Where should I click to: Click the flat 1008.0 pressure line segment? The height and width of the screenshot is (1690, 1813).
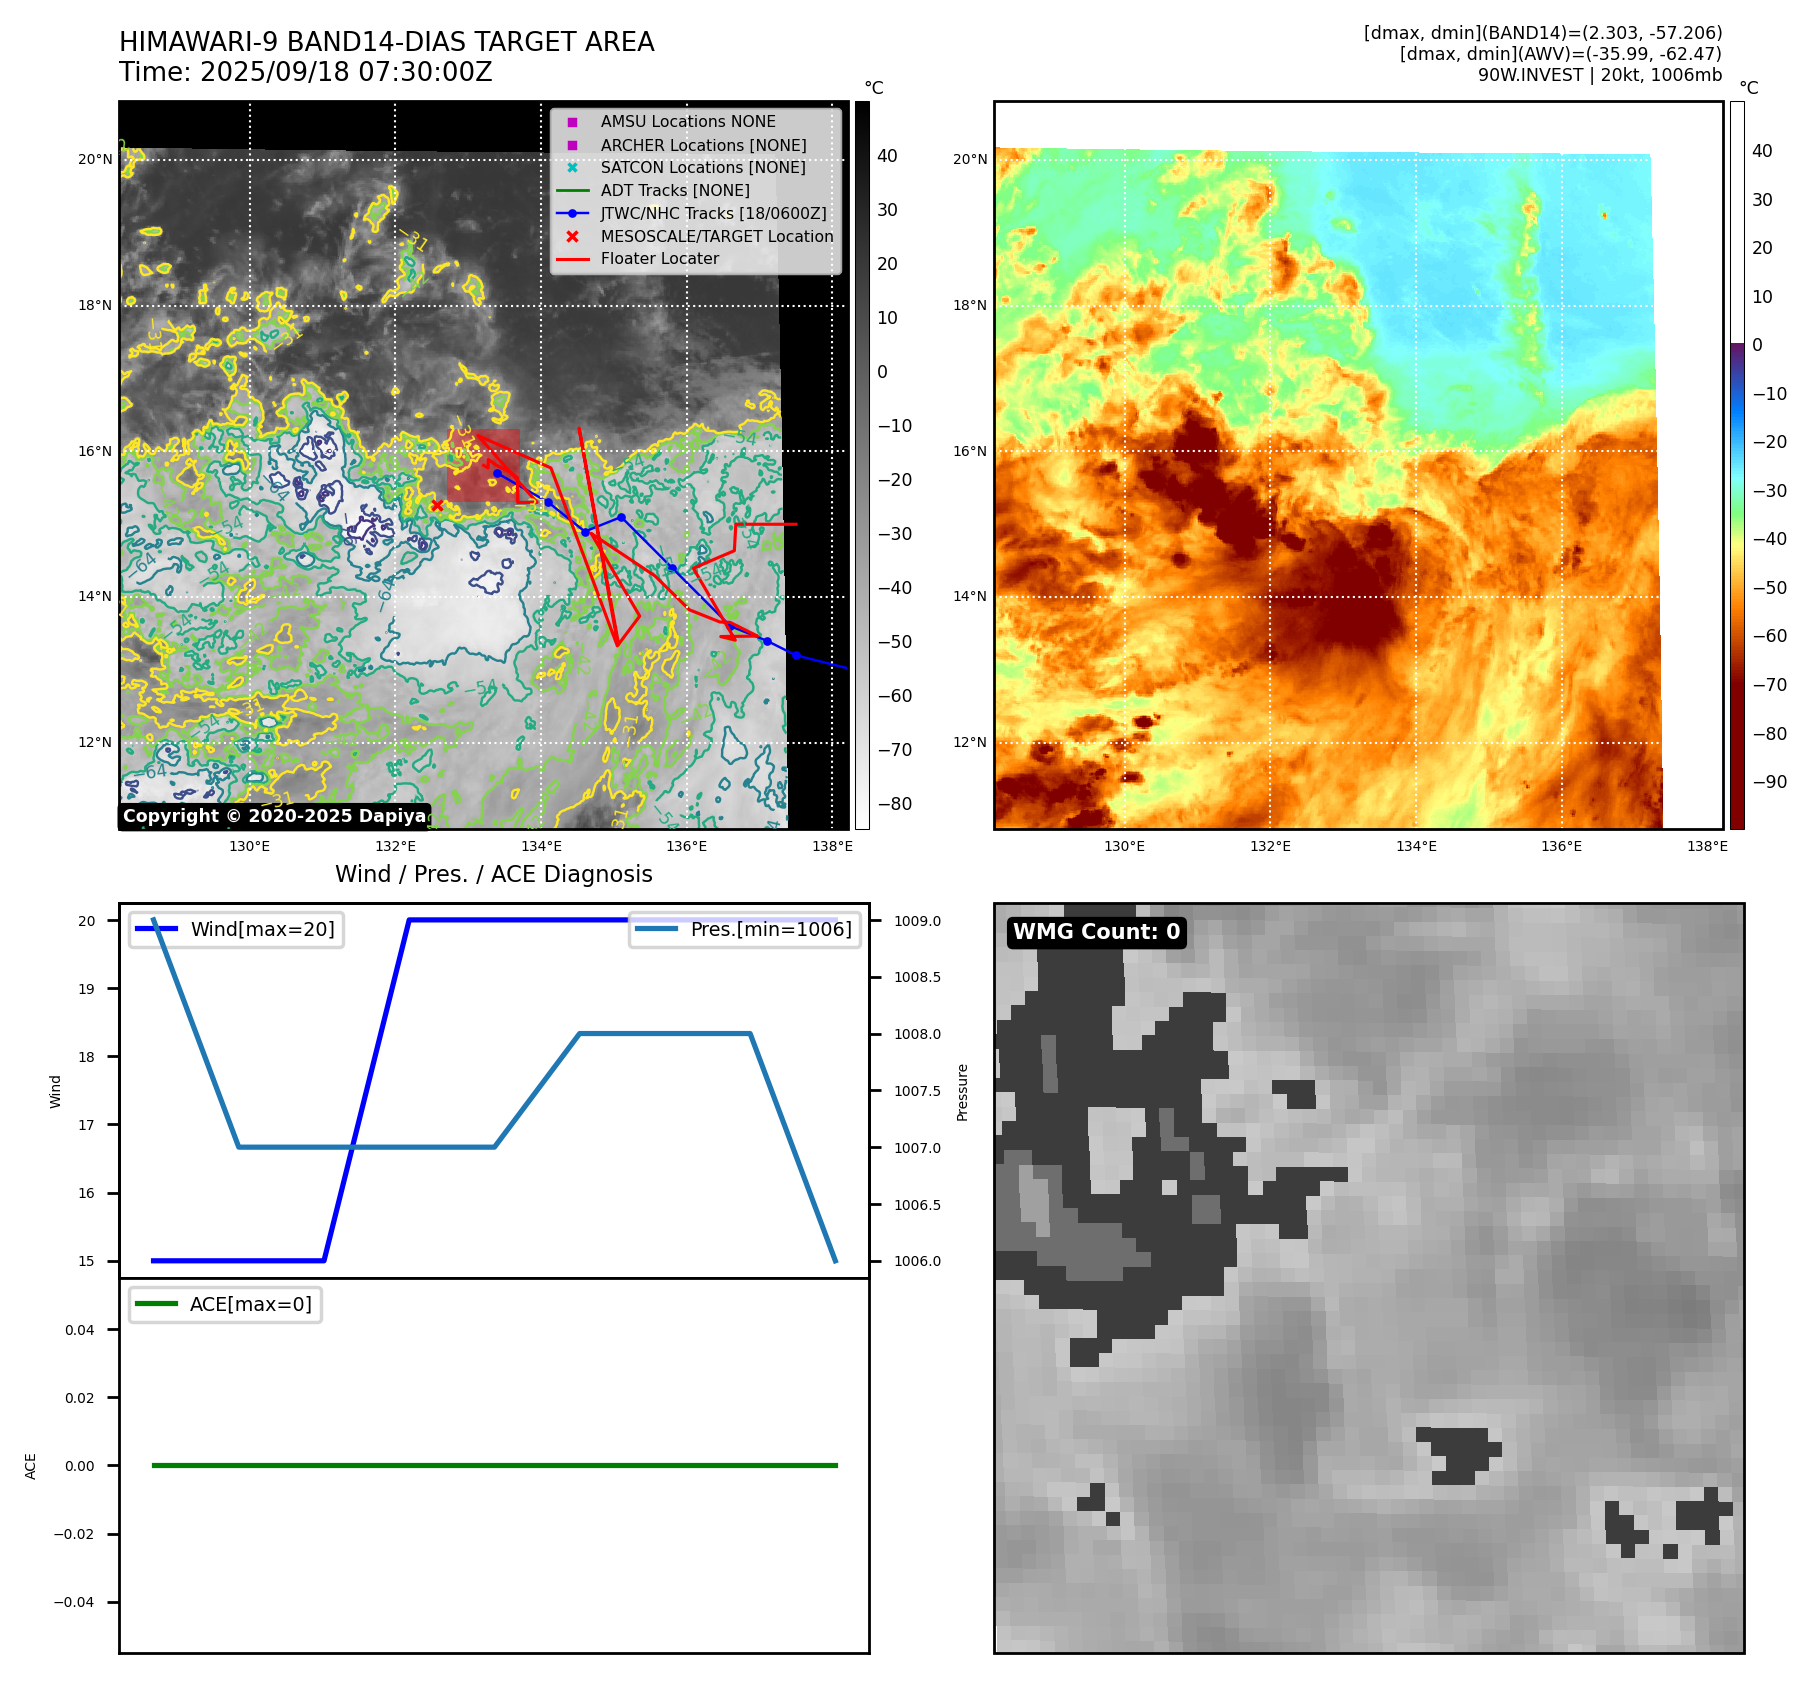click(665, 1034)
